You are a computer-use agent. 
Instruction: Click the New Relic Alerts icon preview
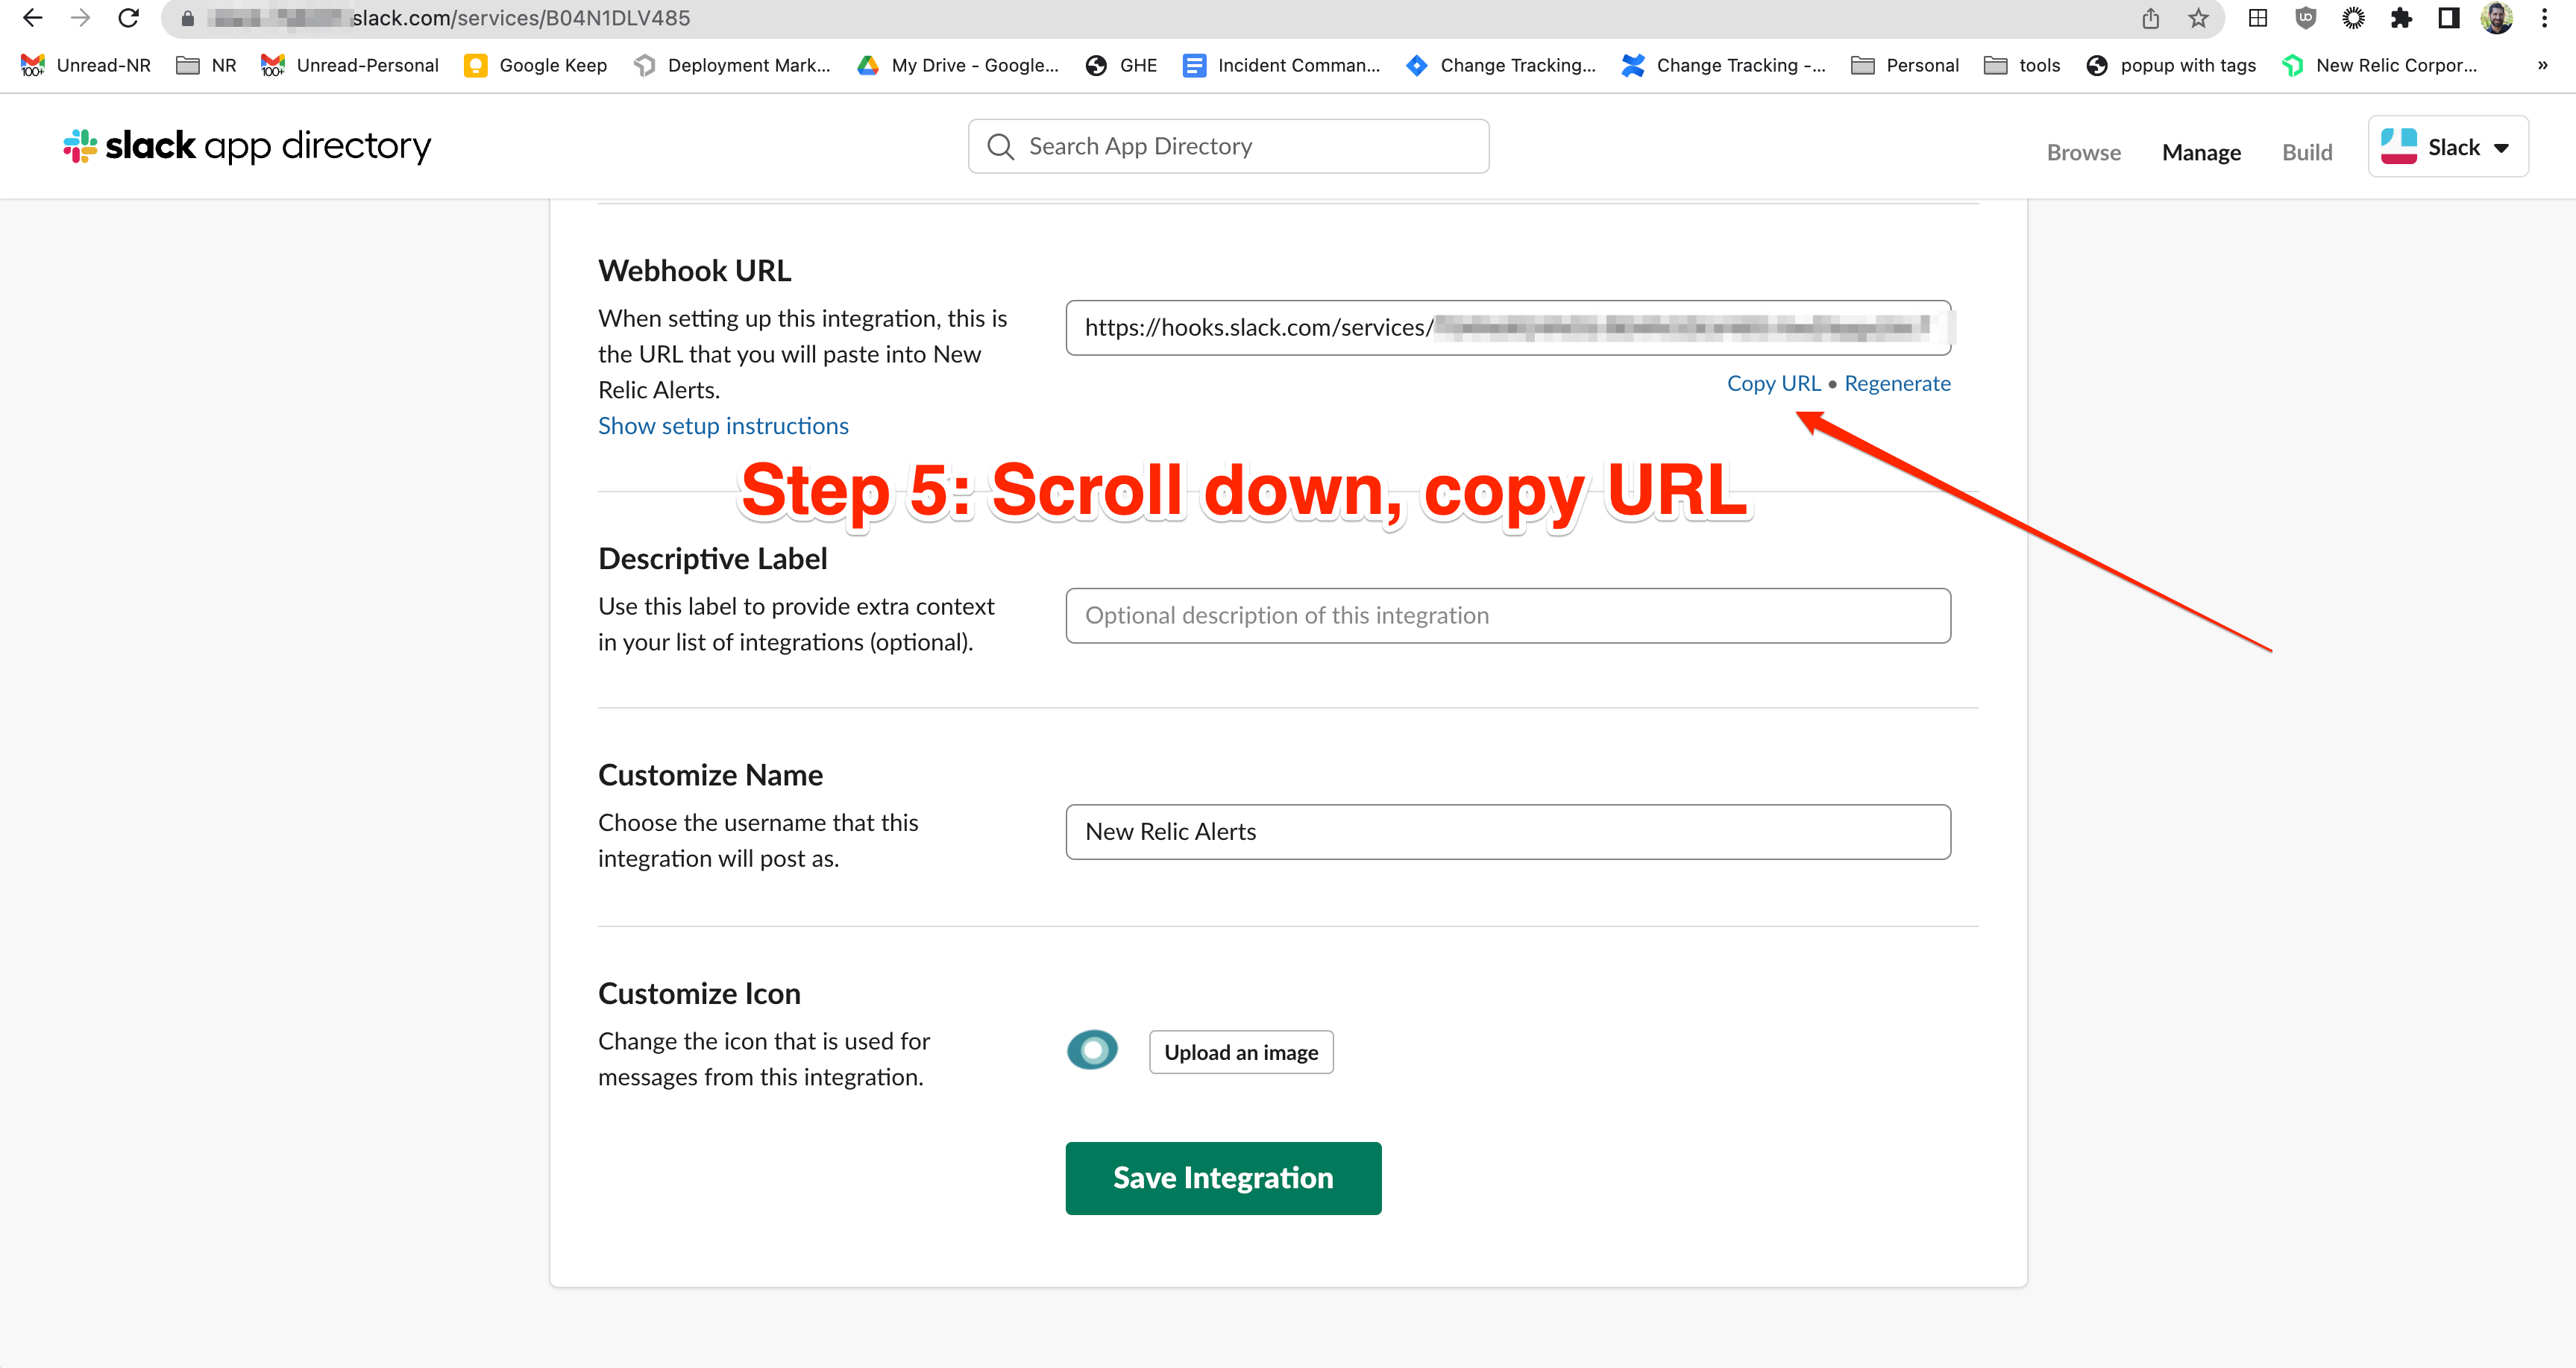pyautogui.click(x=1092, y=1050)
